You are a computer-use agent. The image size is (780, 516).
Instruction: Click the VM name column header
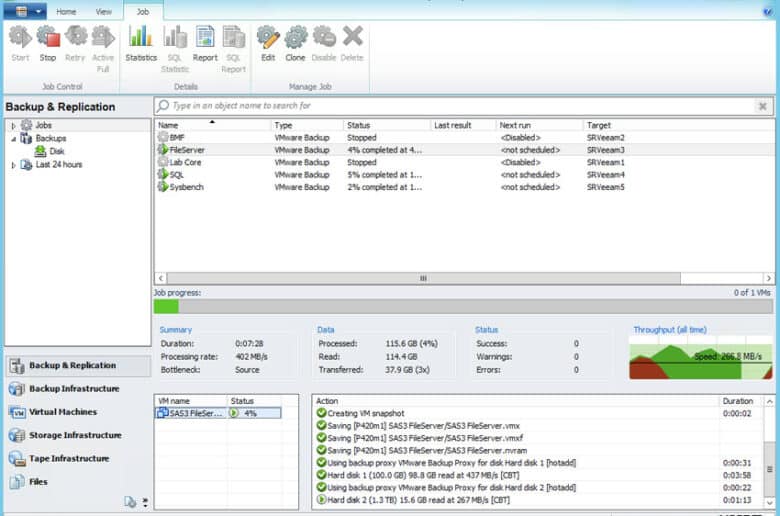pyautogui.click(x=191, y=401)
